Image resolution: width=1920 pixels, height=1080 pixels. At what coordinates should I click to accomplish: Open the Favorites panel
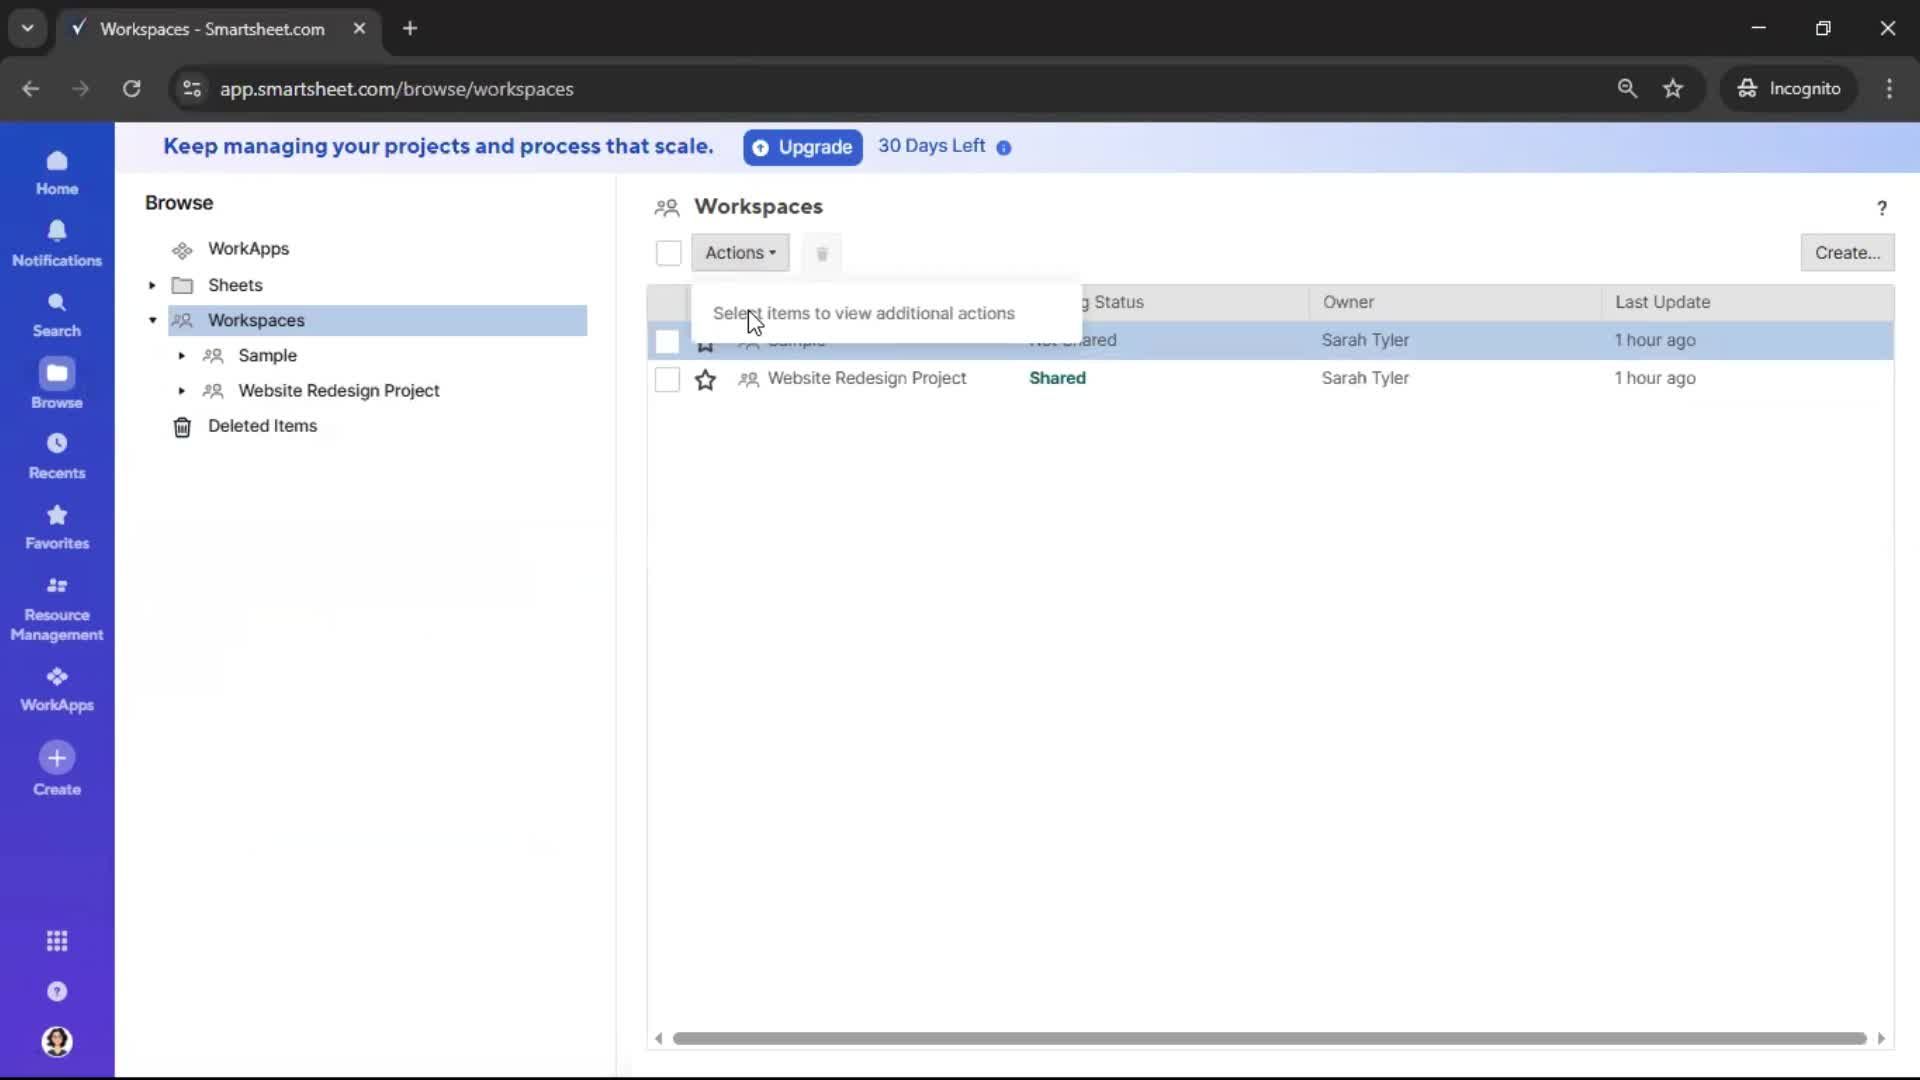coord(57,527)
